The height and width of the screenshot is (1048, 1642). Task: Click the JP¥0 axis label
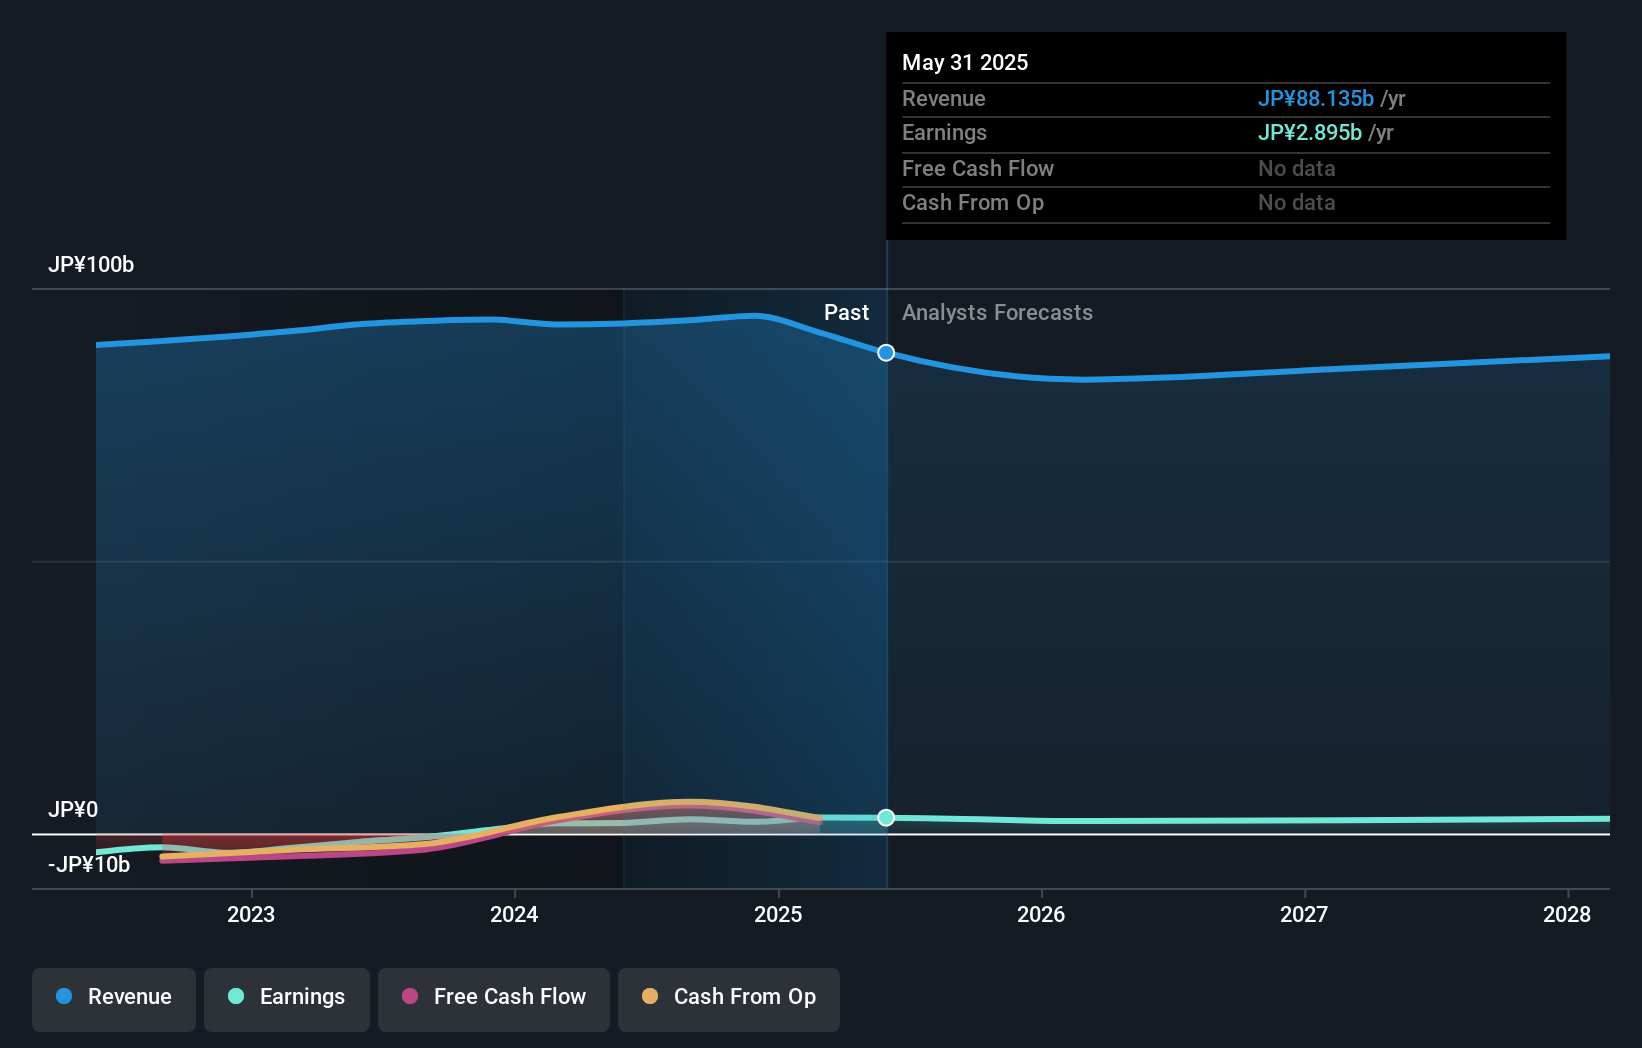click(73, 809)
